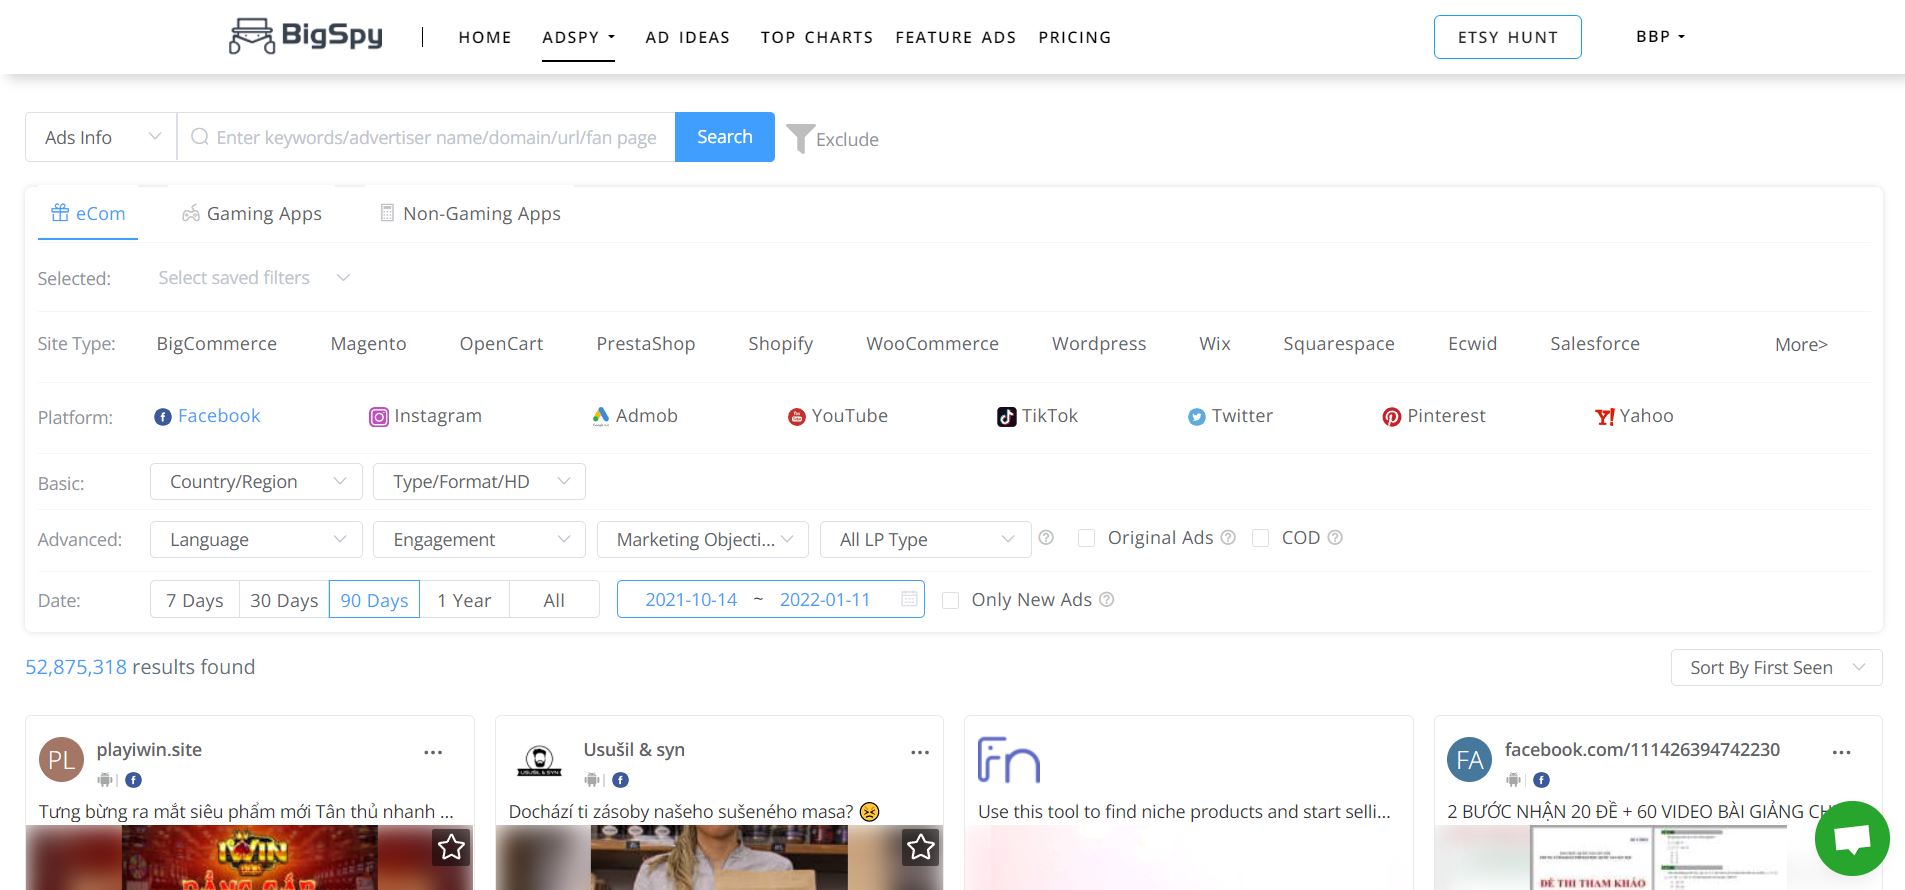Enable the Original Ads checkbox
The height and width of the screenshot is (890, 1905).
click(x=1086, y=538)
